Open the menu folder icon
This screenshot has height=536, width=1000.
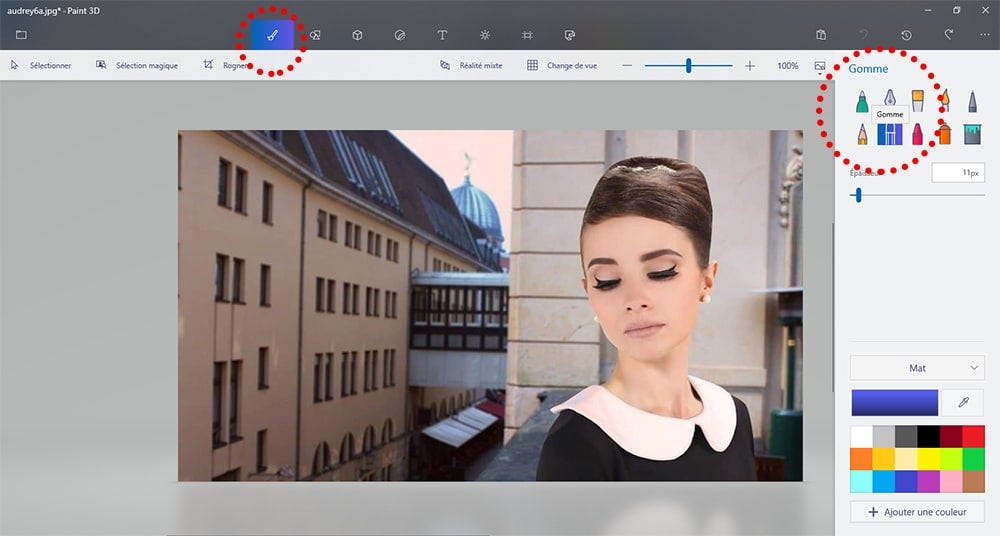click(21, 35)
